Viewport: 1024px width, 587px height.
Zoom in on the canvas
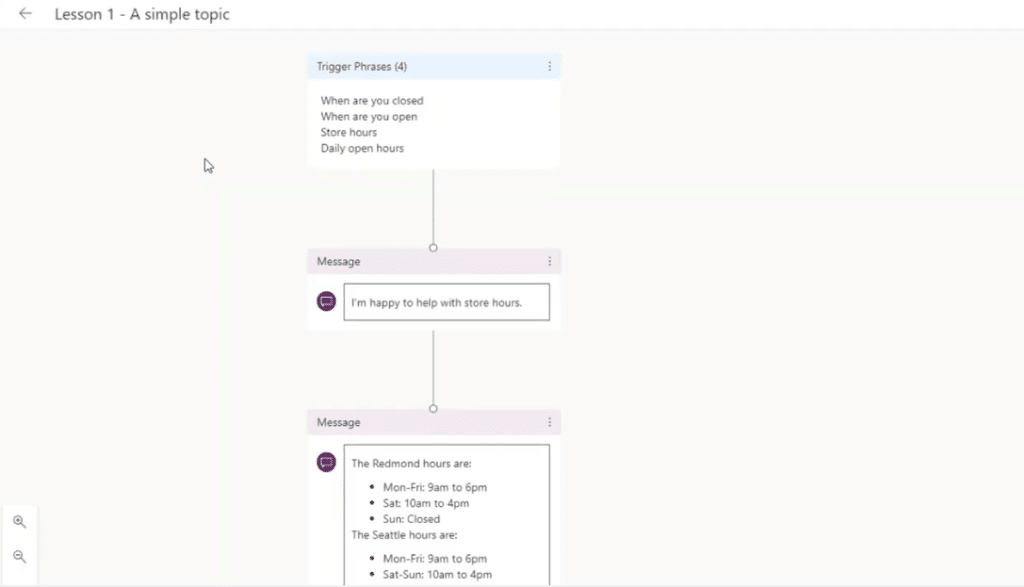[x=20, y=522]
